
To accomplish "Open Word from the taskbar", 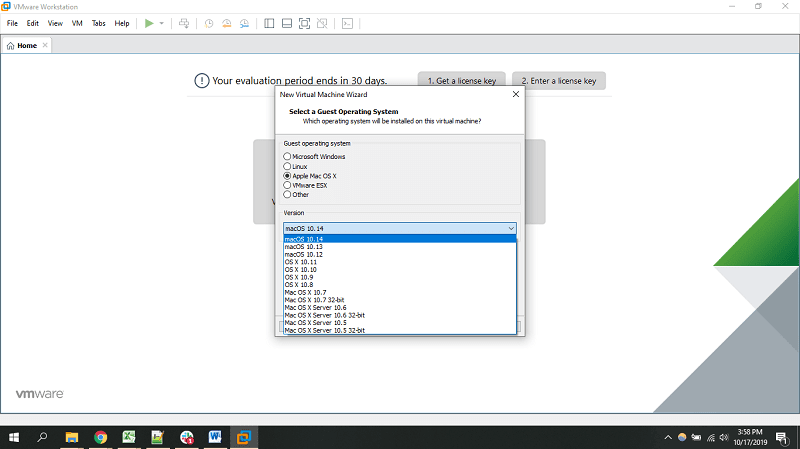I will pyautogui.click(x=215, y=437).
